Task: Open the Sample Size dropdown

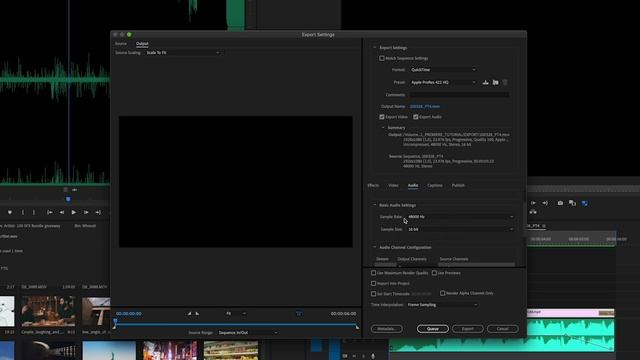Action: pyautogui.click(x=460, y=229)
